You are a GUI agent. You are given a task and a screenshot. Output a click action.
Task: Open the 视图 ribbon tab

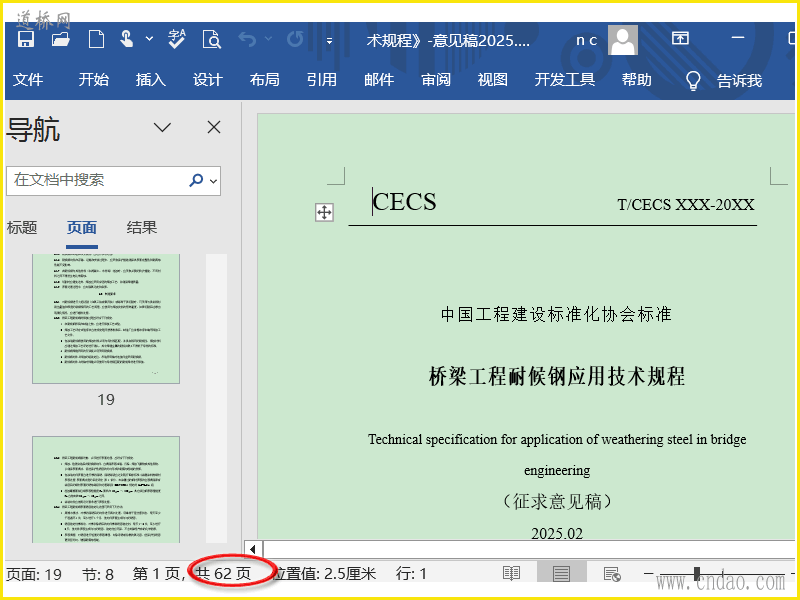(x=492, y=80)
